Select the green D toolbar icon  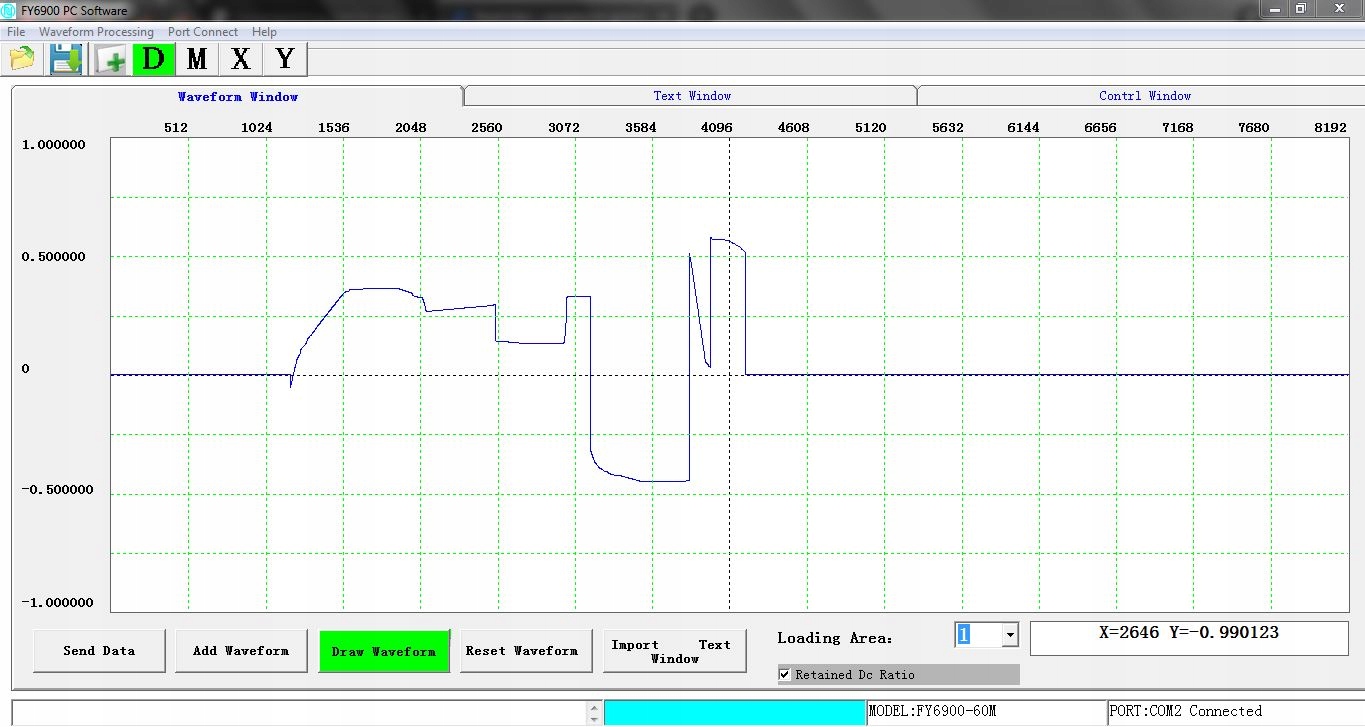(153, 59)
